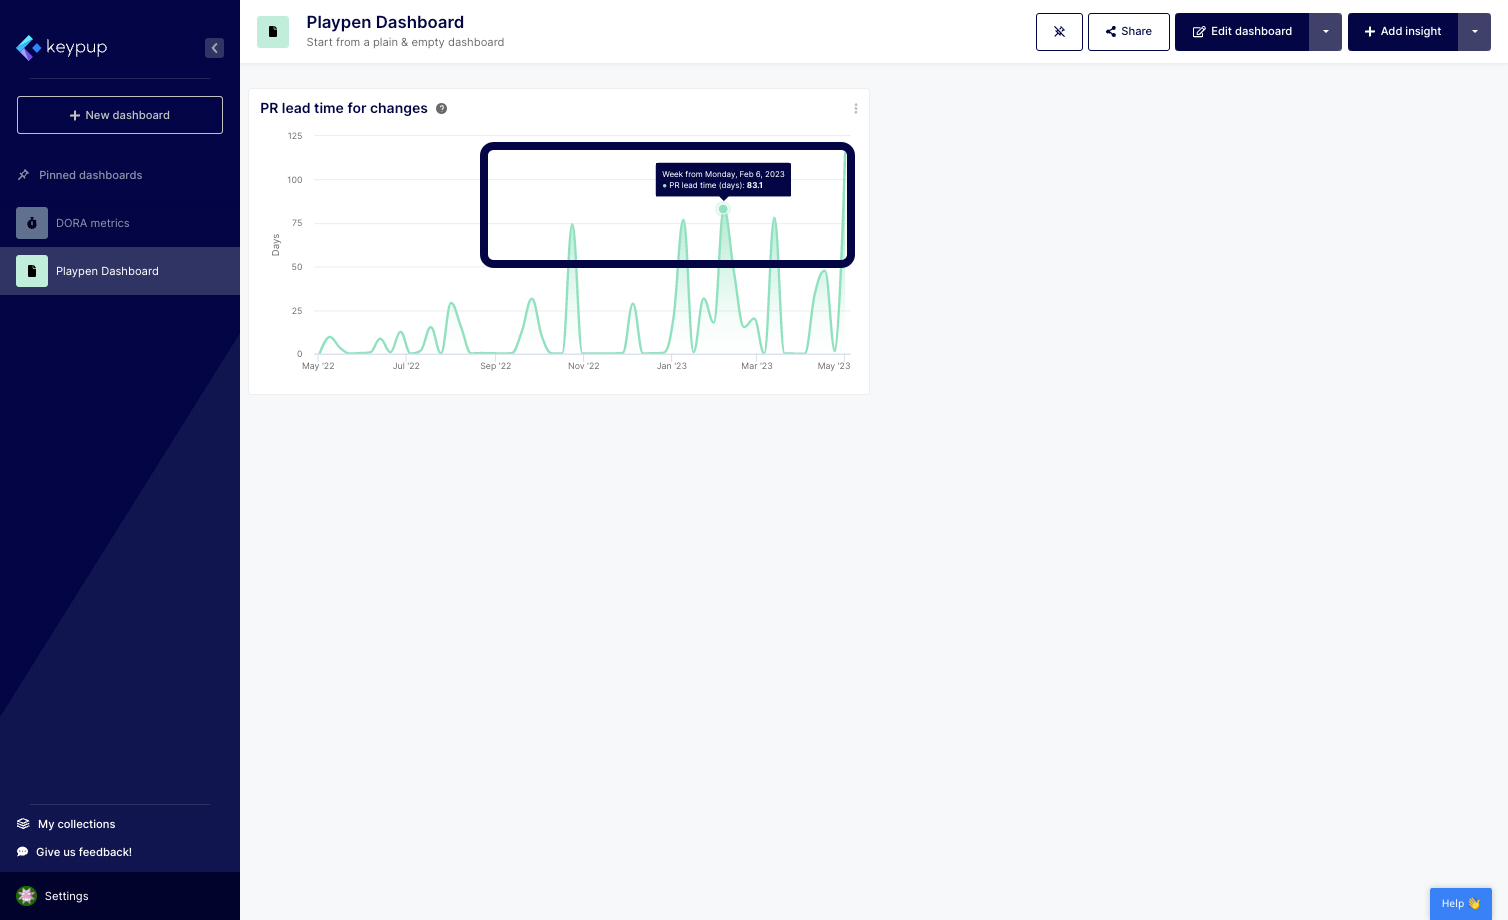Click the Add insight button

pyautogui.click(x=1402, y=32)
